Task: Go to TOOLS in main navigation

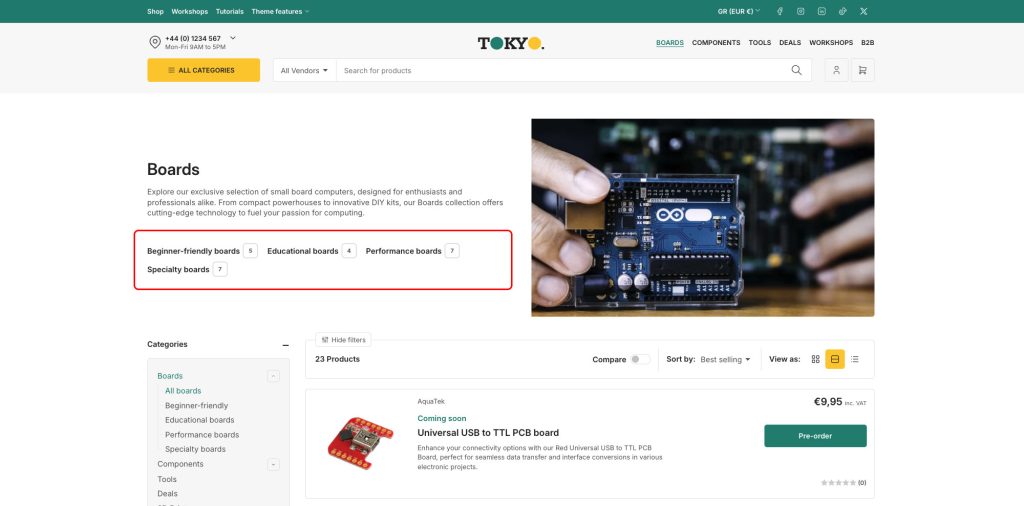Action: pyautogui.click(x=760, y=42)
